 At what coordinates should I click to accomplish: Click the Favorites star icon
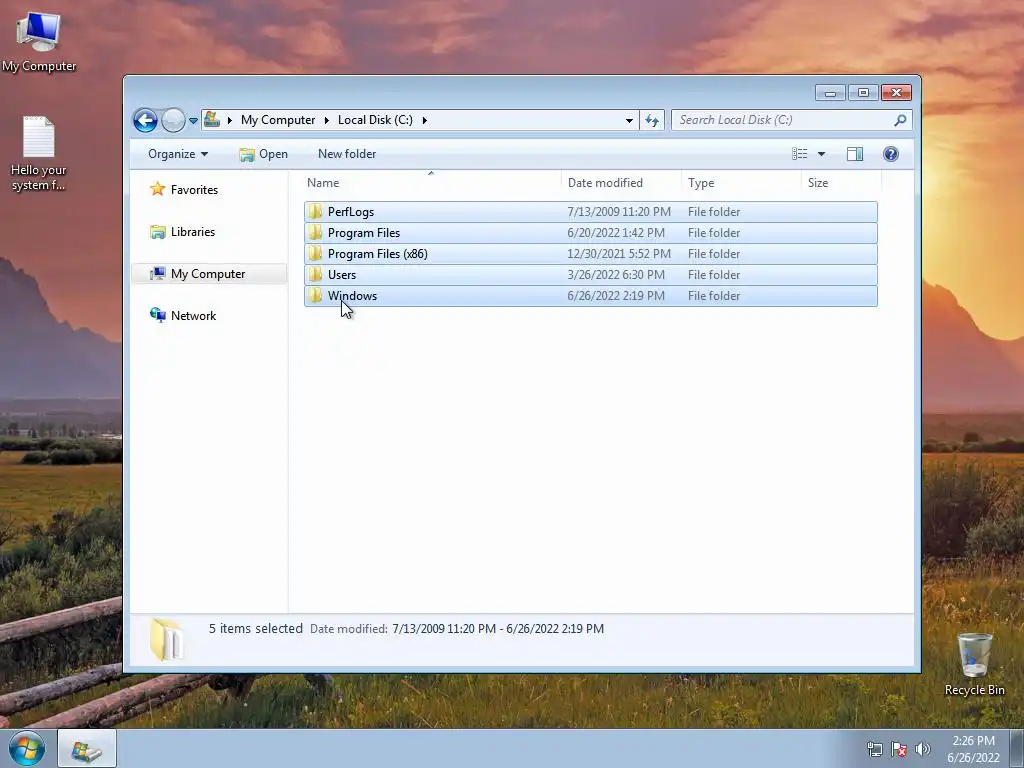click(157, 189)
